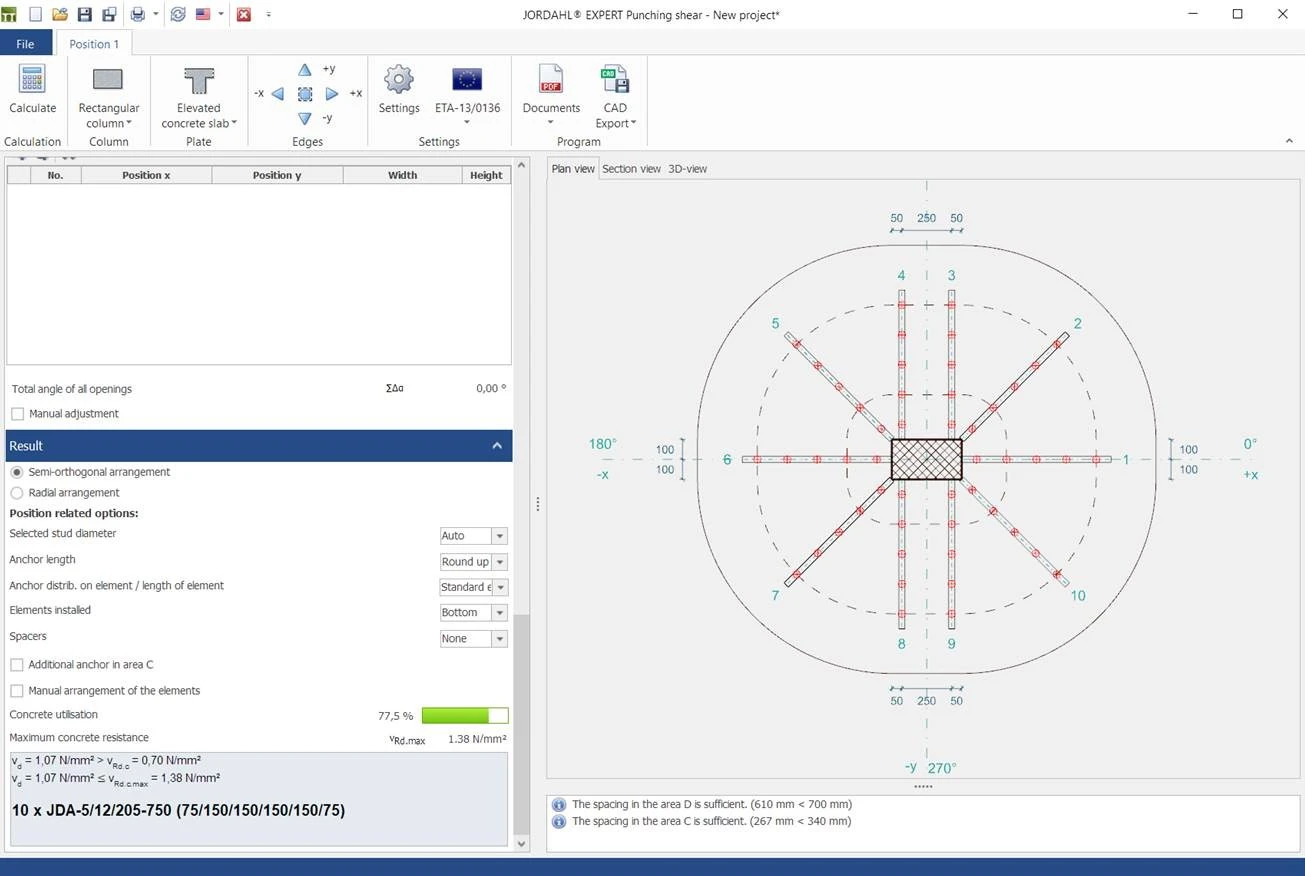Switch to Section view tab

pyautogui.click(x=631, y=169)
